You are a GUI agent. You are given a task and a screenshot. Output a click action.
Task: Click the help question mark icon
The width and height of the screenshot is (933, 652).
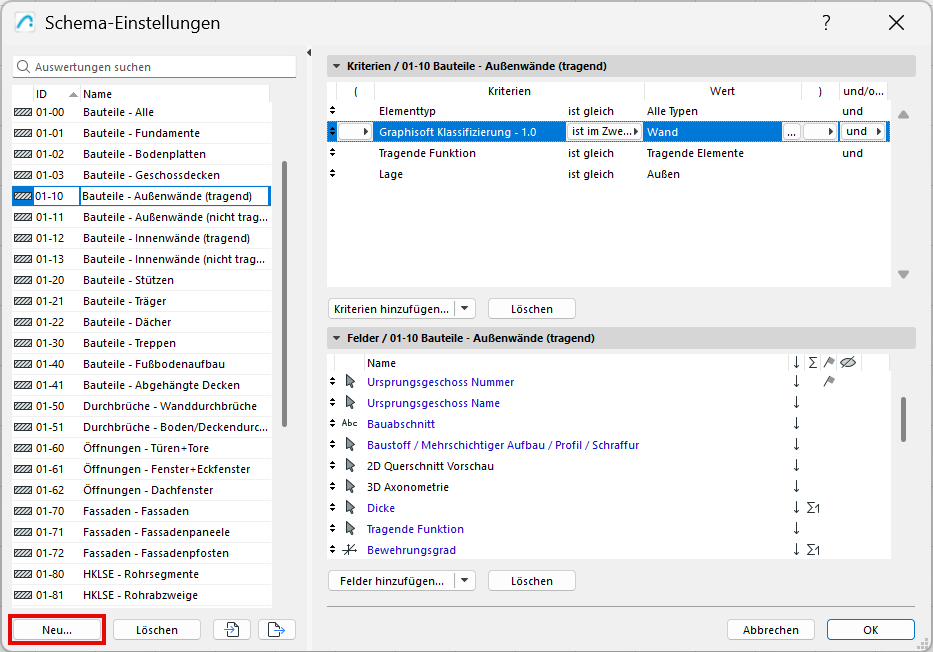coord(826,23)
